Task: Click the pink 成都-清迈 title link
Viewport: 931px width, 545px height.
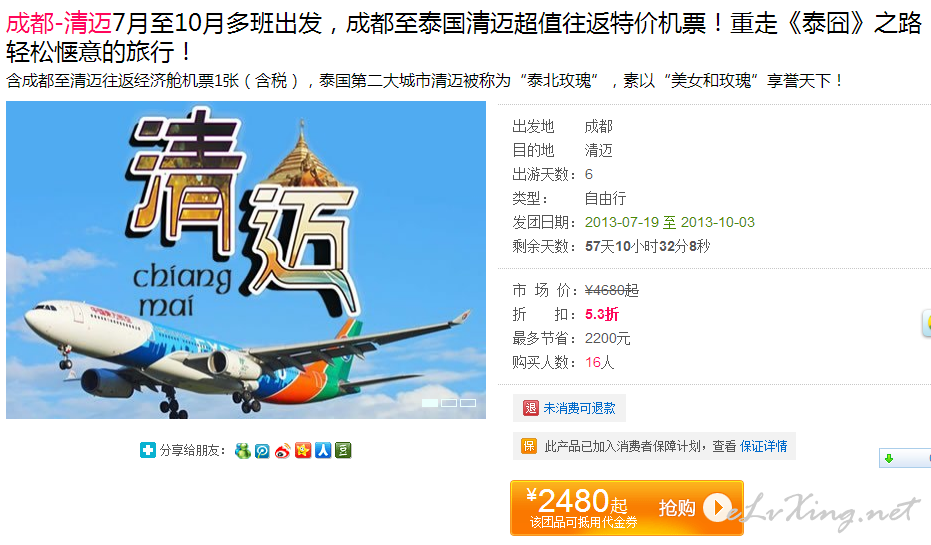Action: click(59, 24)
